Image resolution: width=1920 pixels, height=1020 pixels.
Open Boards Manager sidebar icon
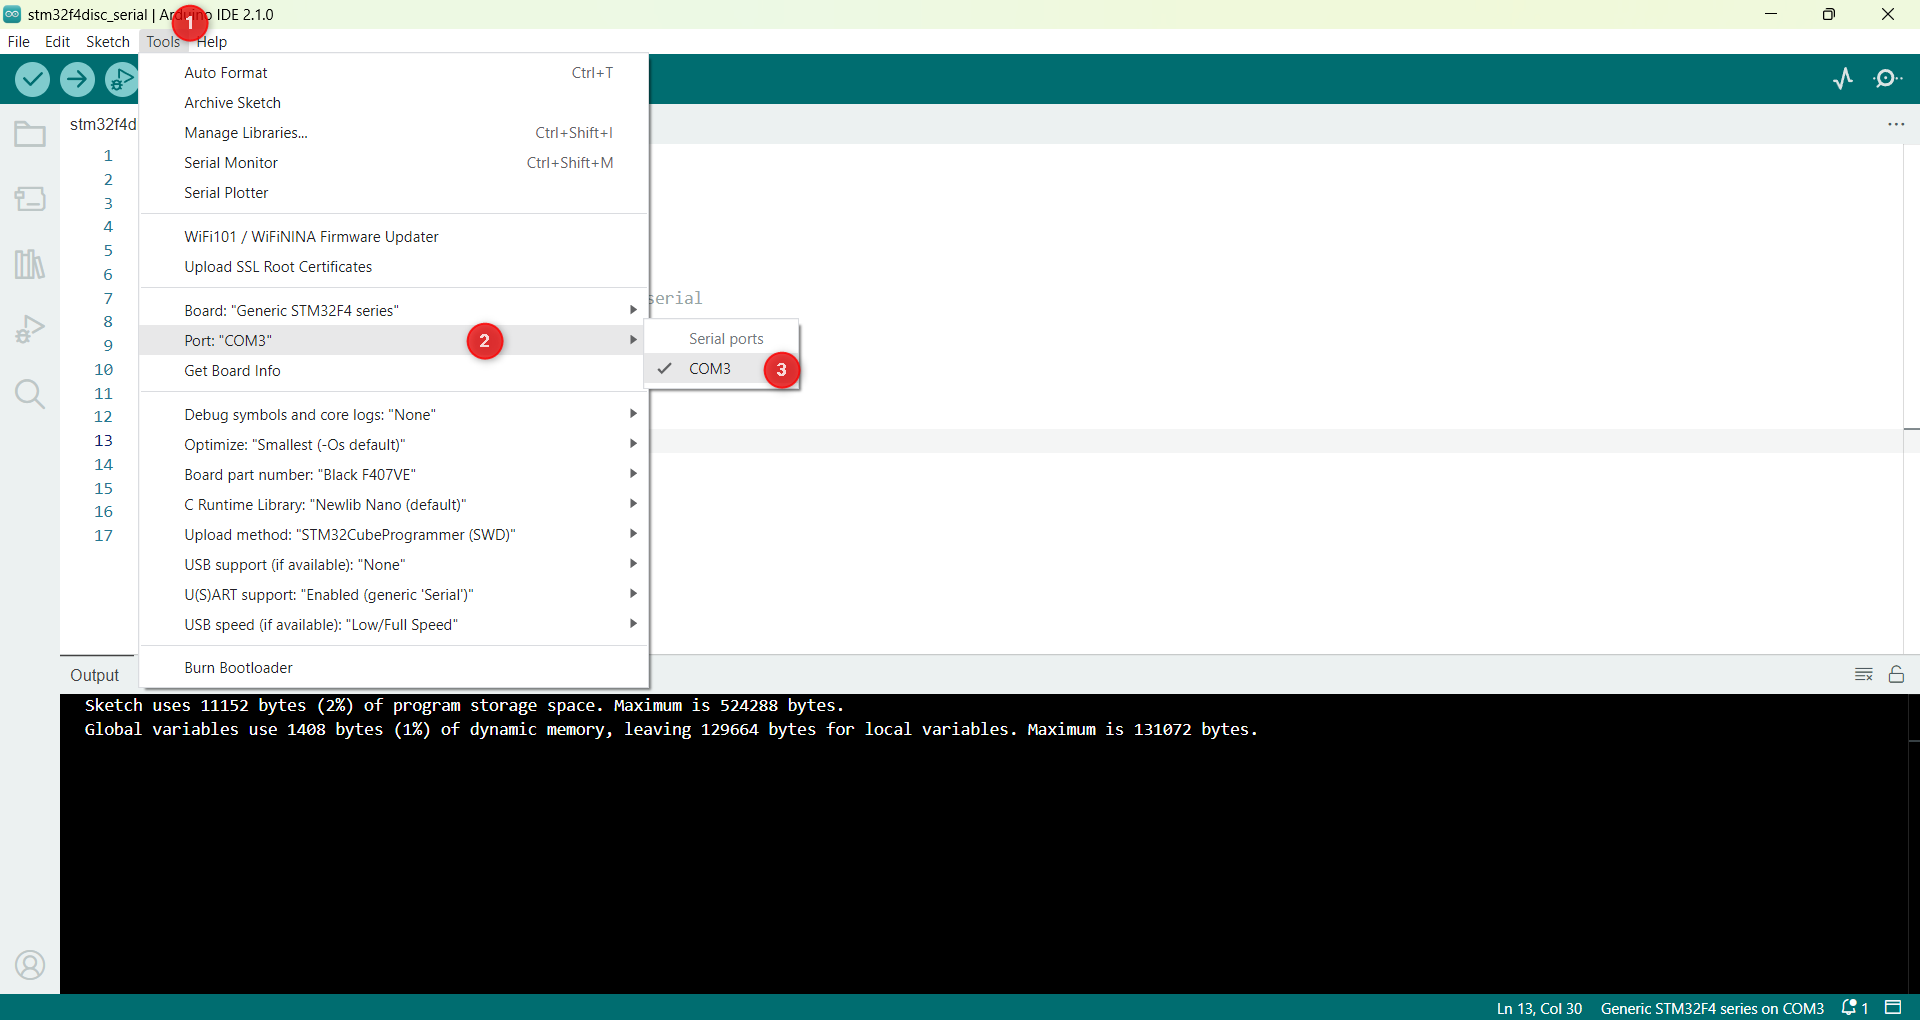click(30, 199)
